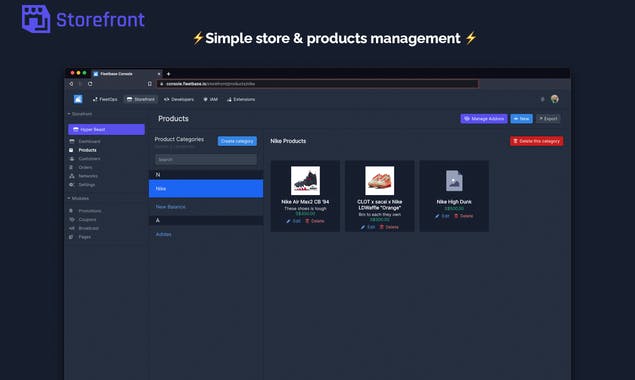635x380 pixels.
Task: Click the notifications bell icon in the navbar
Action: 543,99
